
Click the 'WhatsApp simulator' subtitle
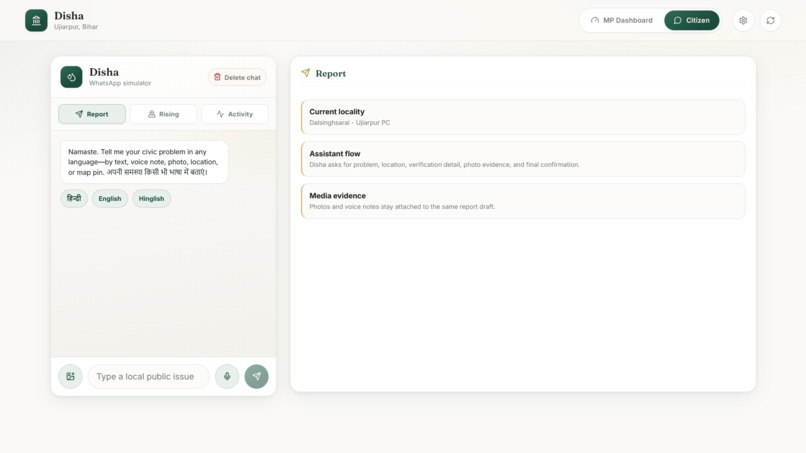[x=120, y=83]
